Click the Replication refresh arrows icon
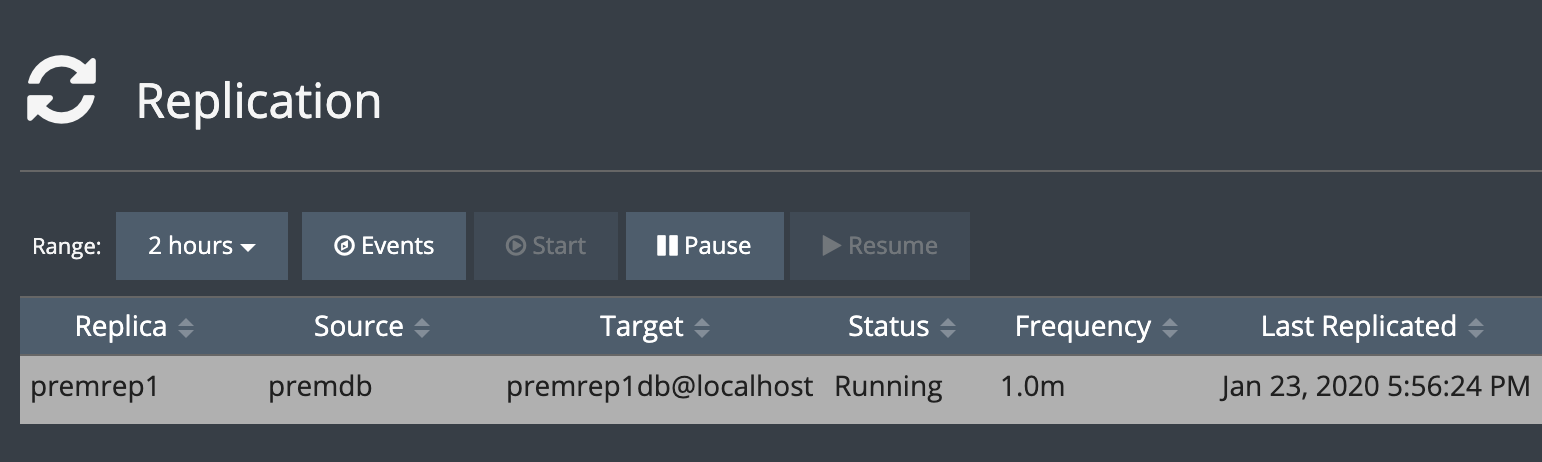The image size is (1542, 462). pyautogui.click(x=61, y=90)
